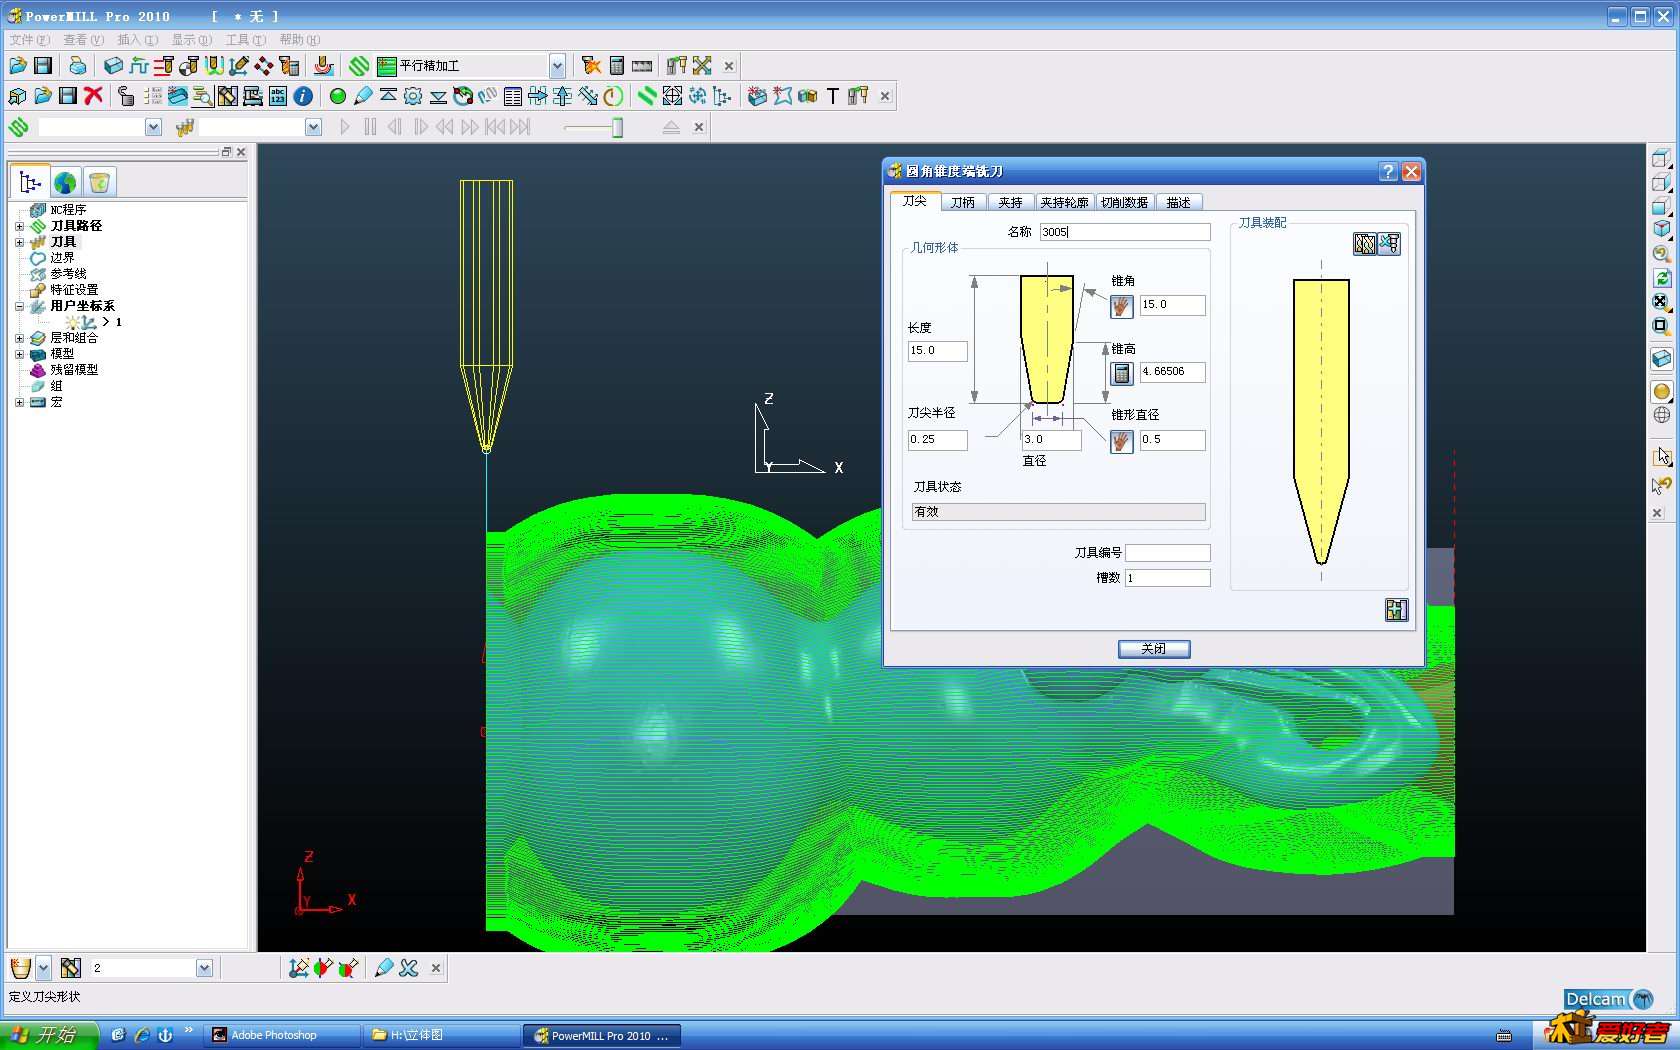The height and width of the screenshot is (1050, 1680).
Task: Click the help question mark in dialog
Action: 1388,172
